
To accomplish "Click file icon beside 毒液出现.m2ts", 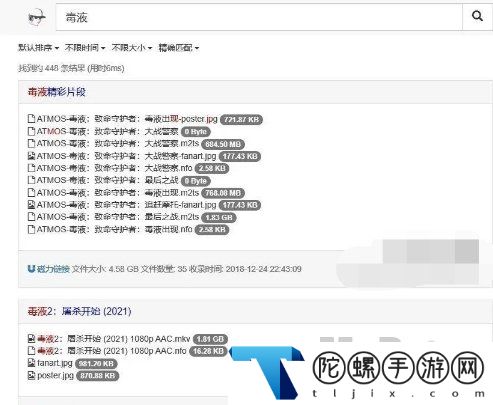I will [31, 192].
